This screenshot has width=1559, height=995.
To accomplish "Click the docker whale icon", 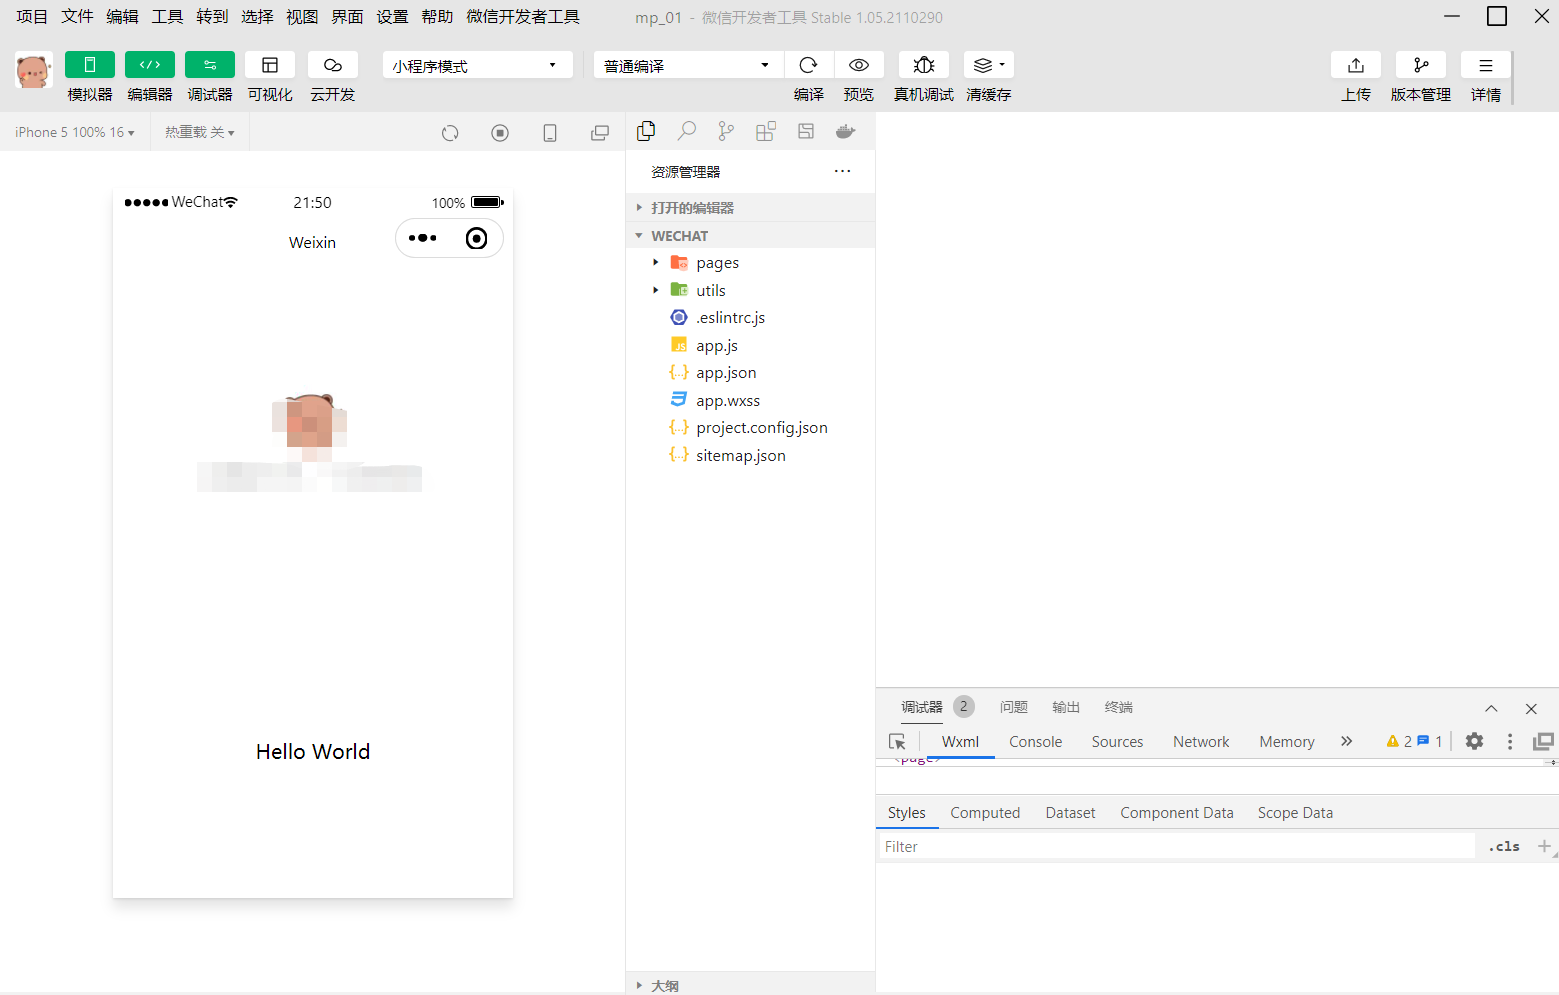I will tap(846, 131).
